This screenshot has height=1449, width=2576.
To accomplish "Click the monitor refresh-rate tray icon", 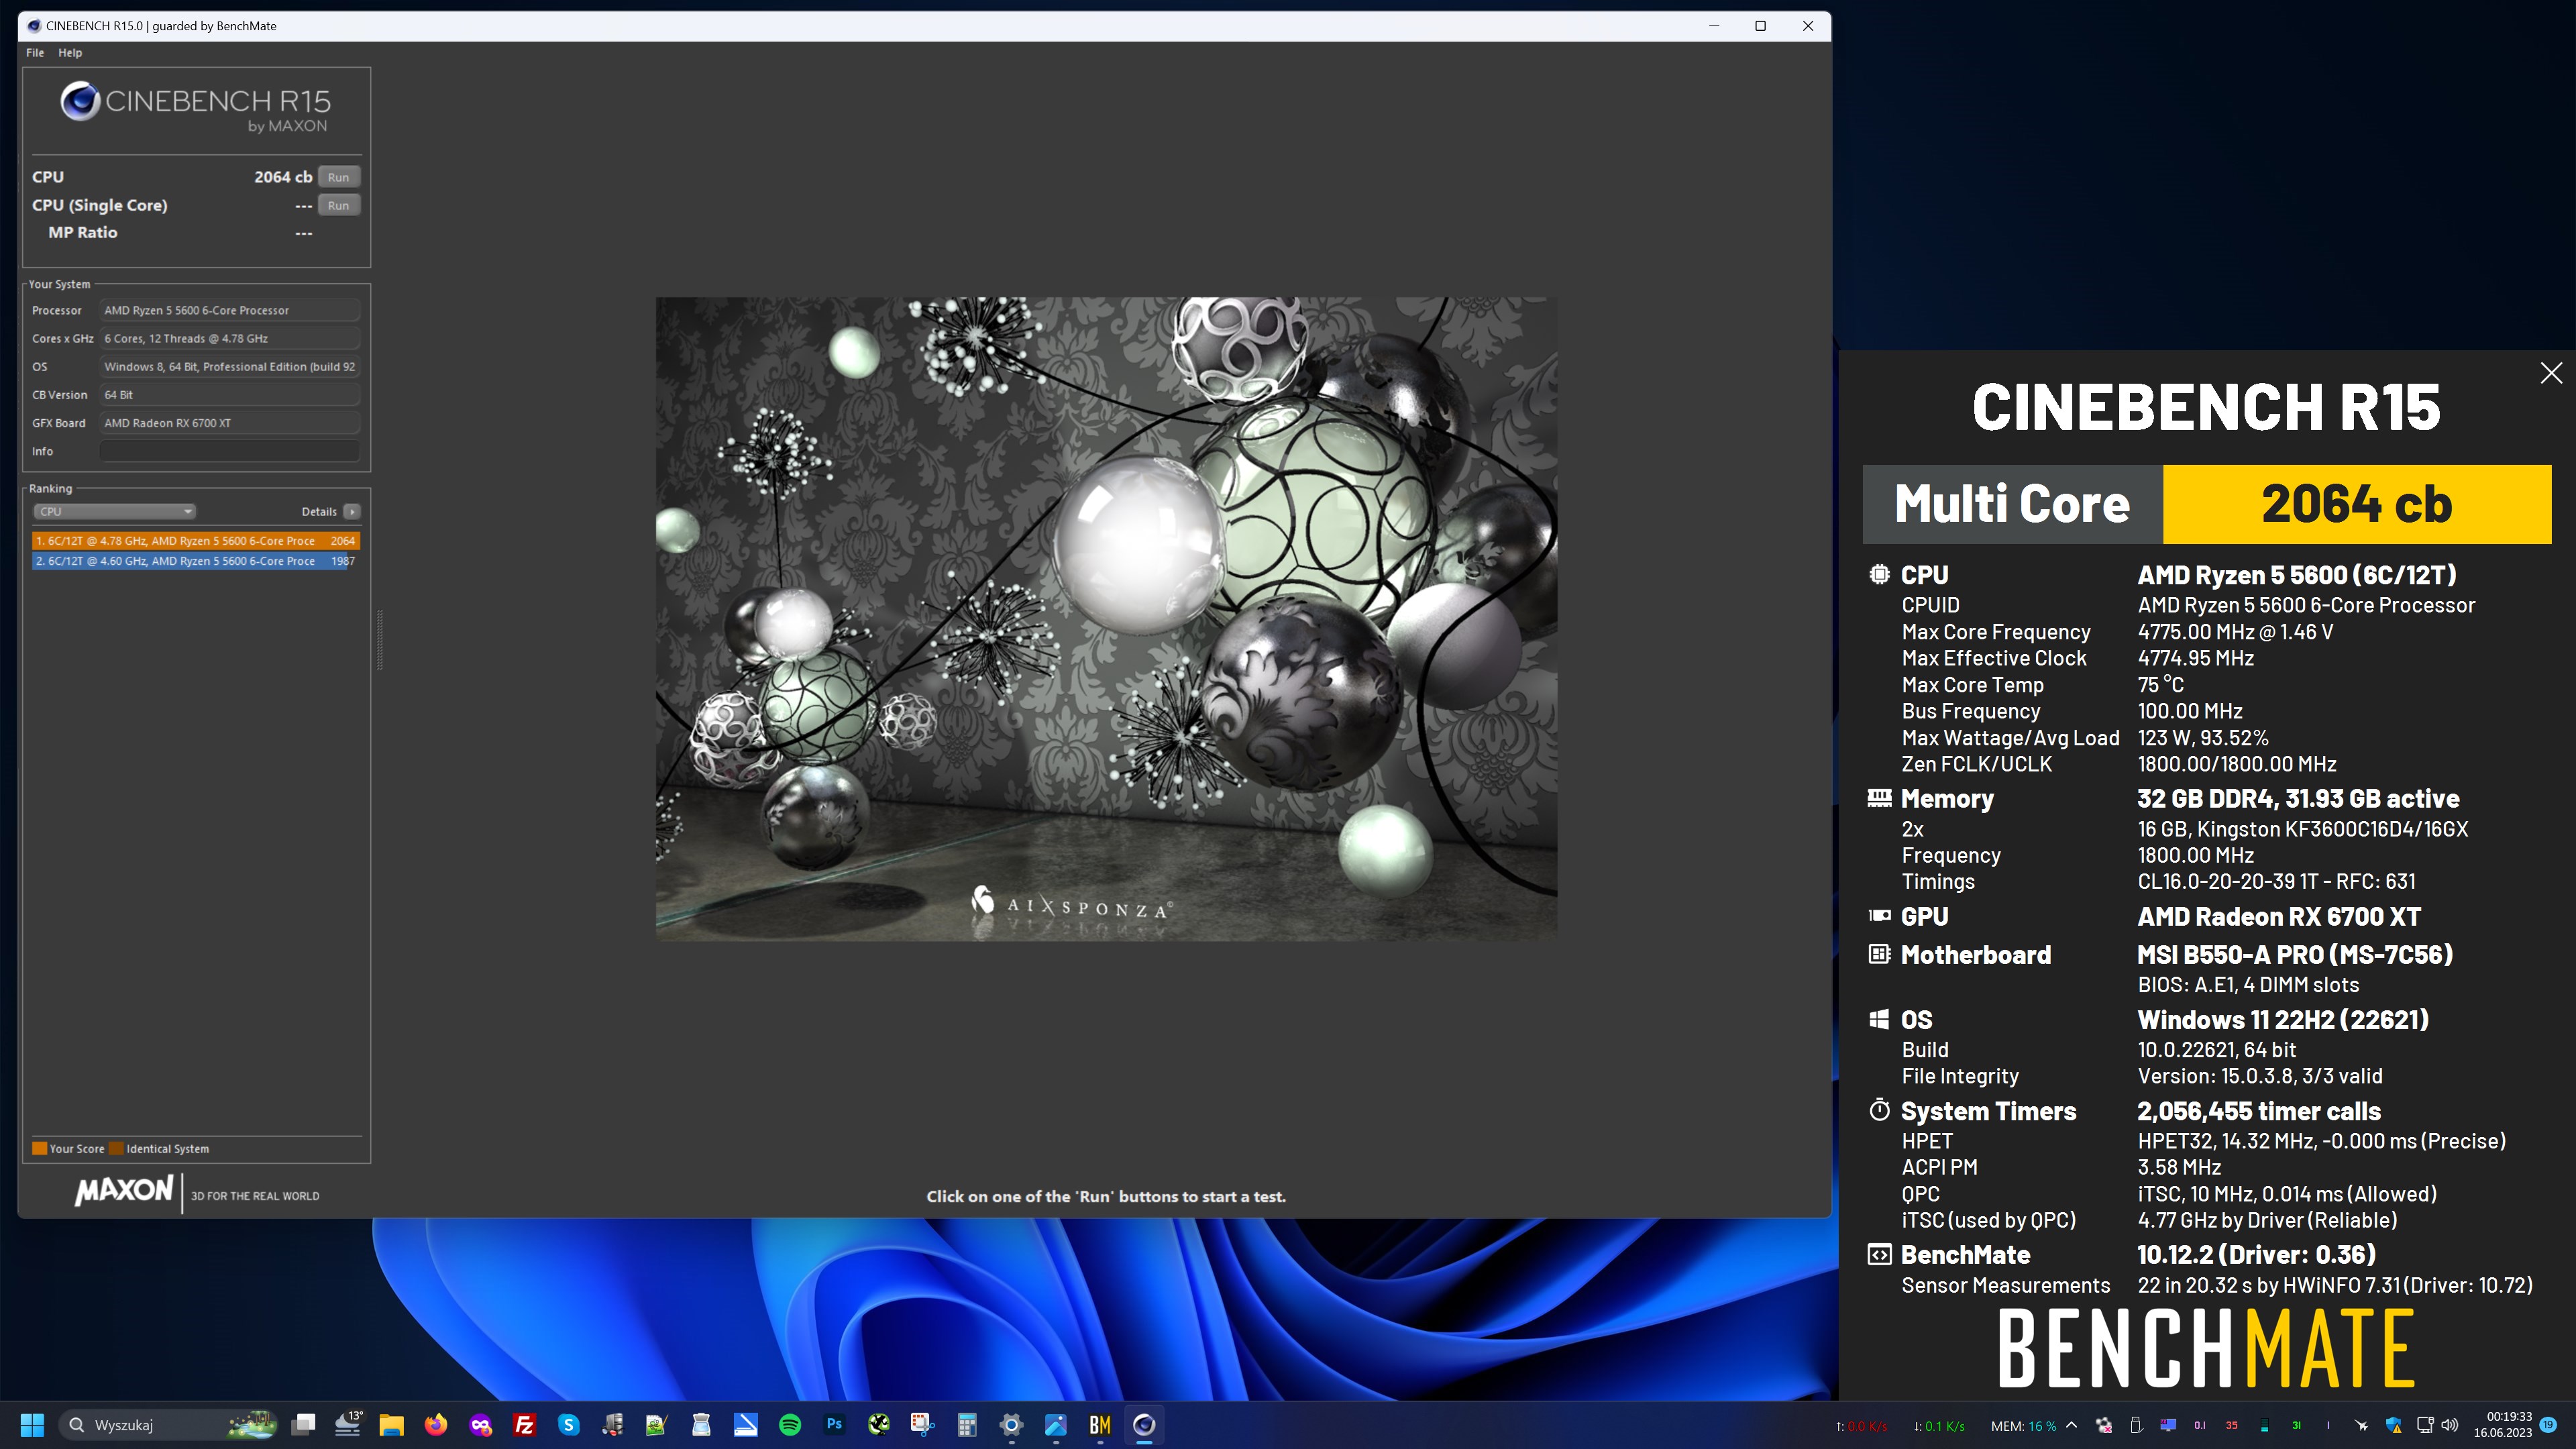I will click(x=2168, y=1425).
